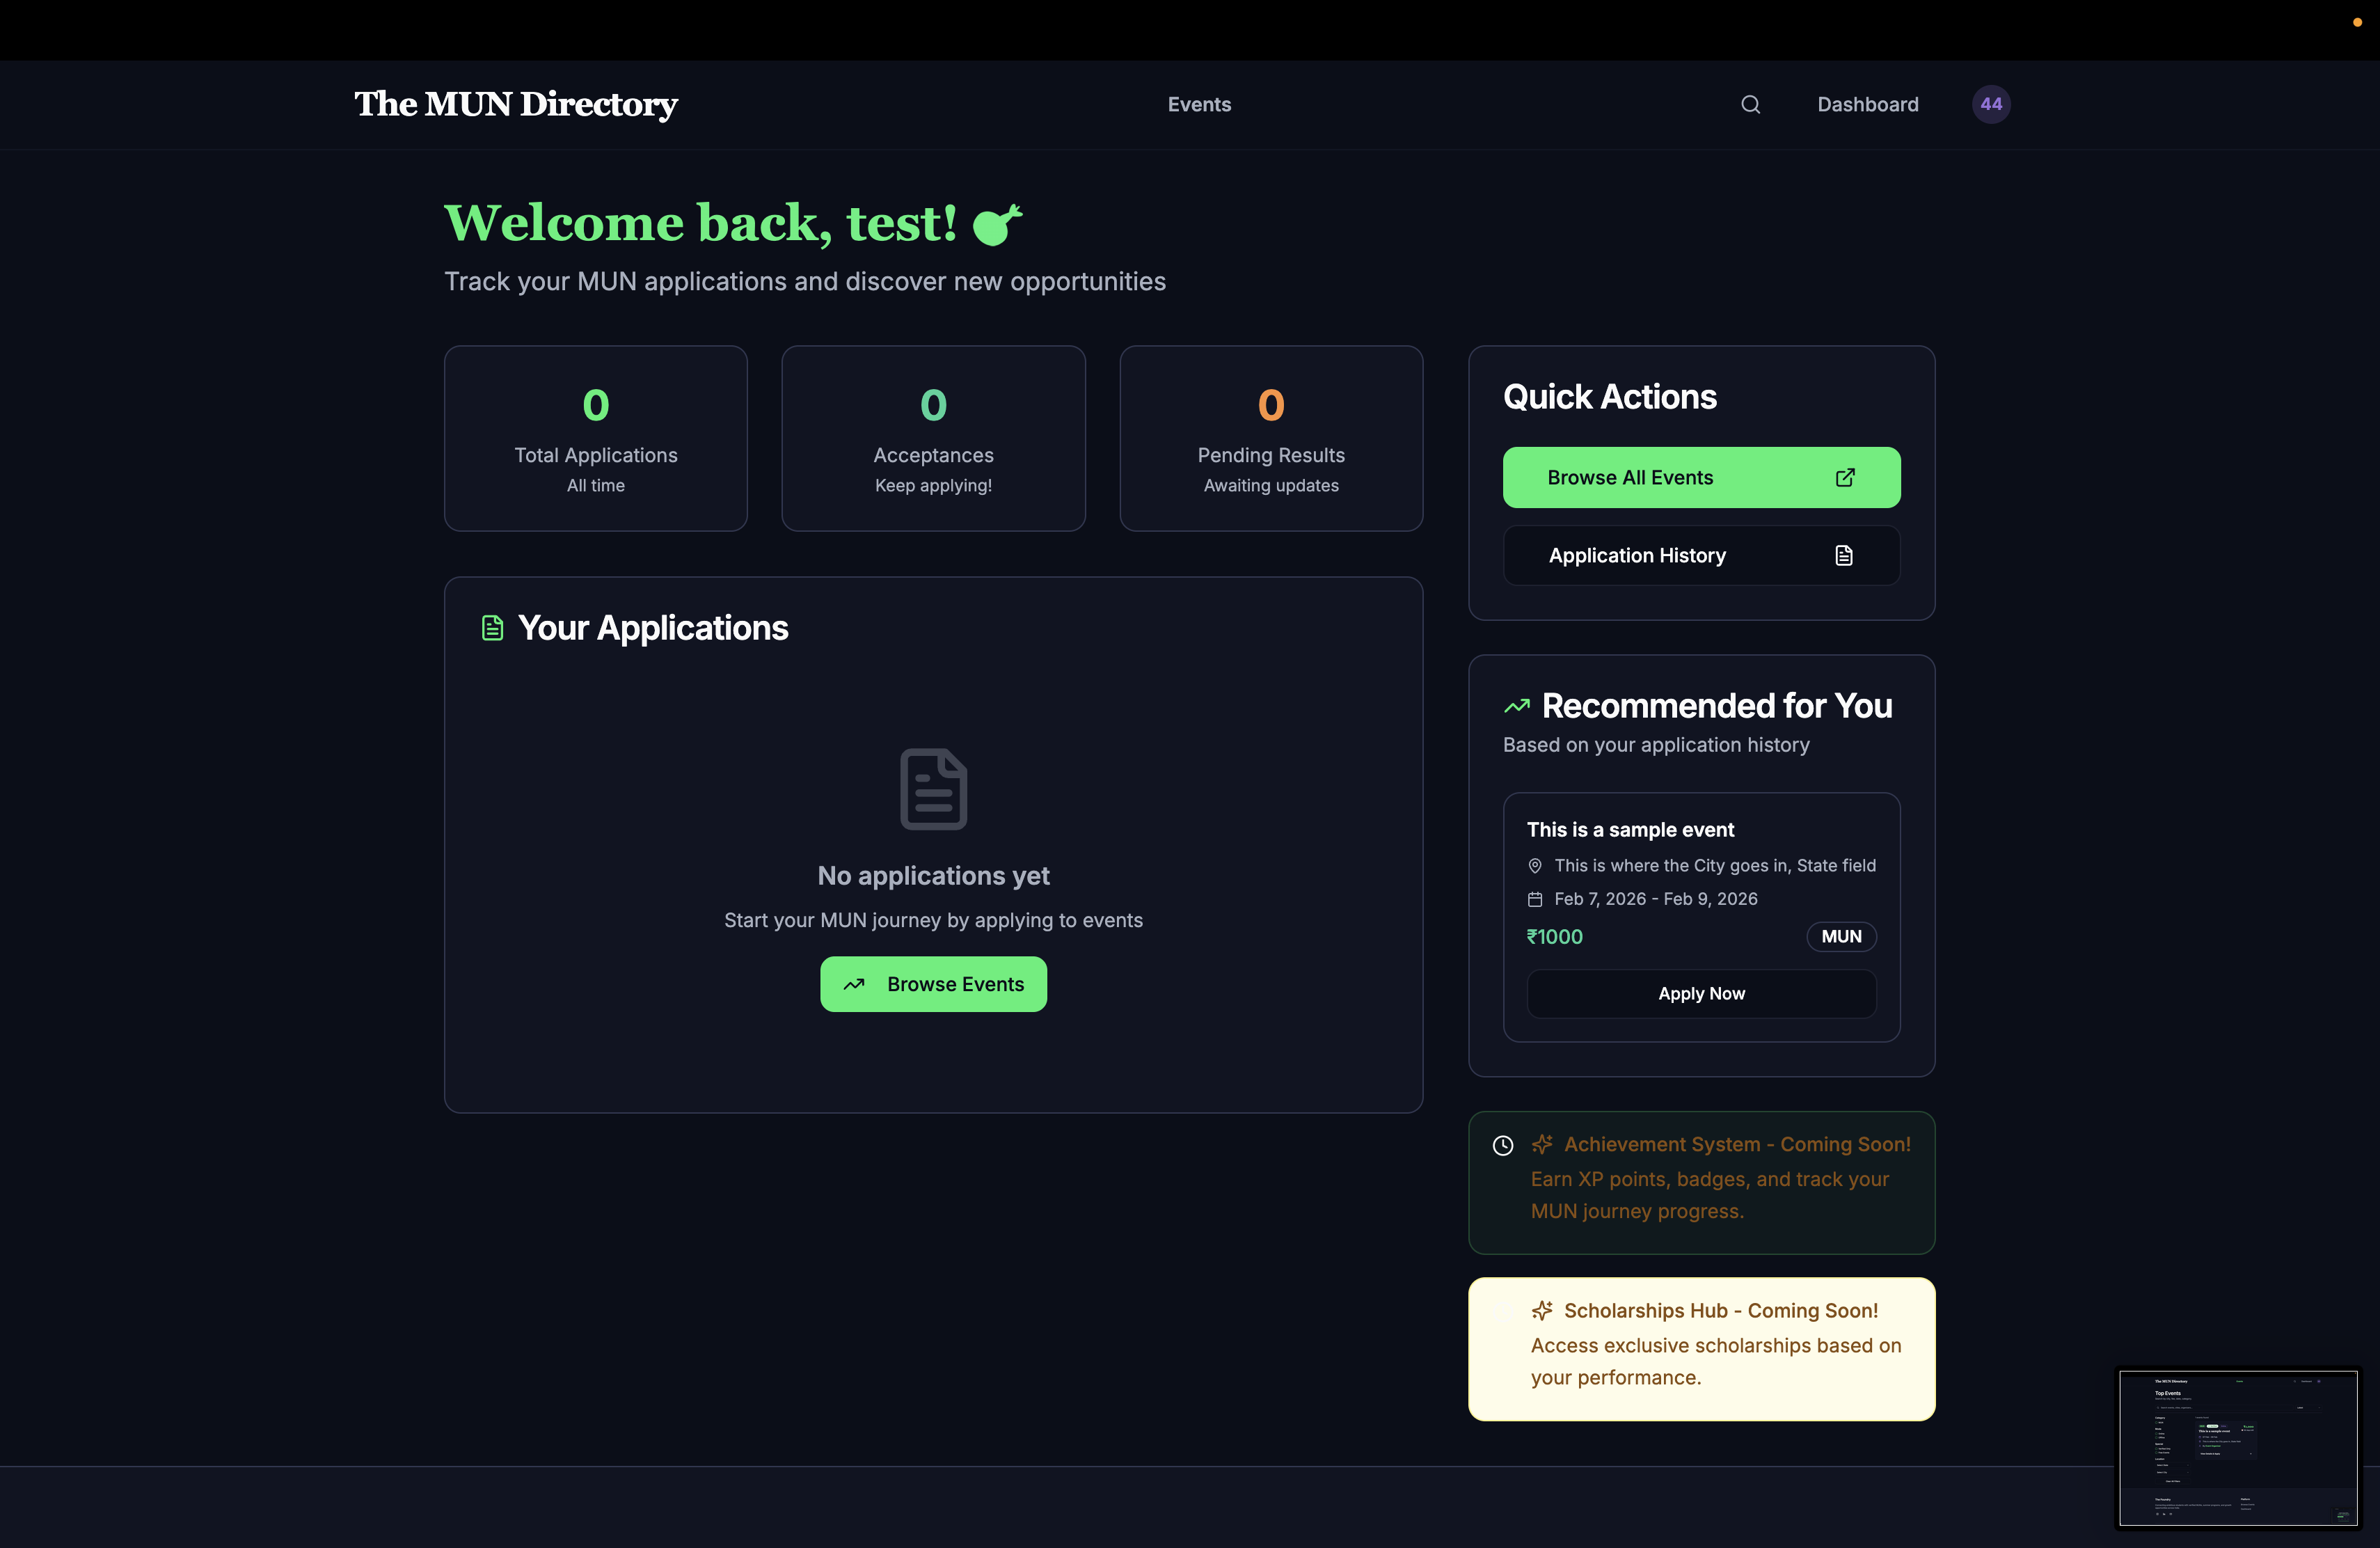Open the page thumbnail preview in corner
Screen dimensions: 2380x1548
pos(2238,1447)
